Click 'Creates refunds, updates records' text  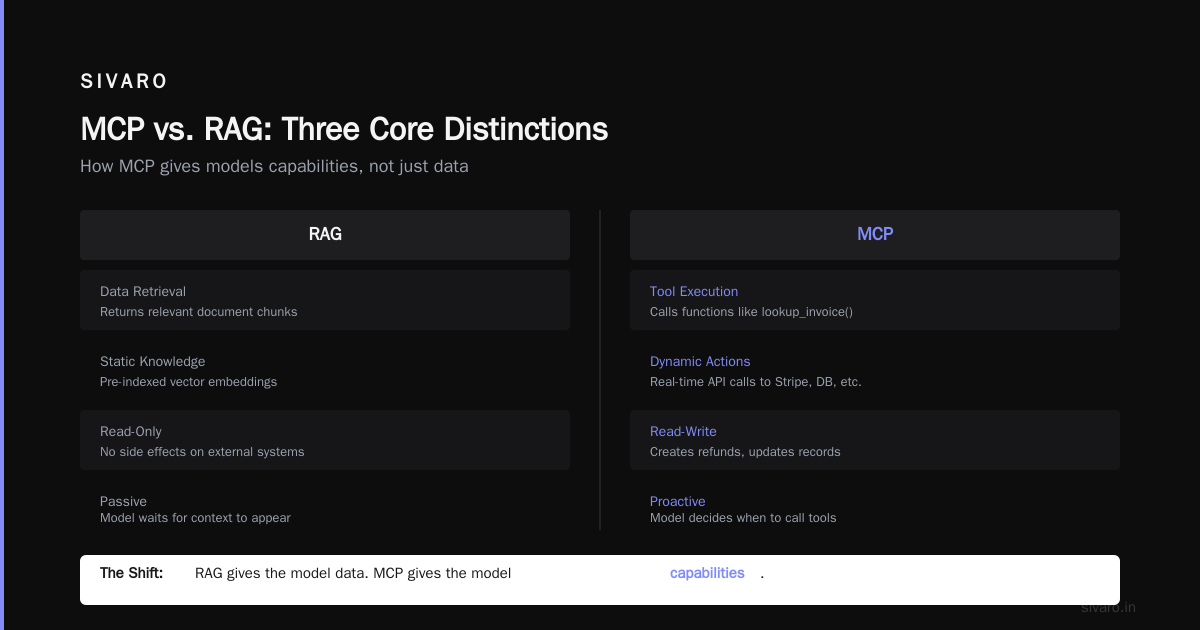point(745,452)
